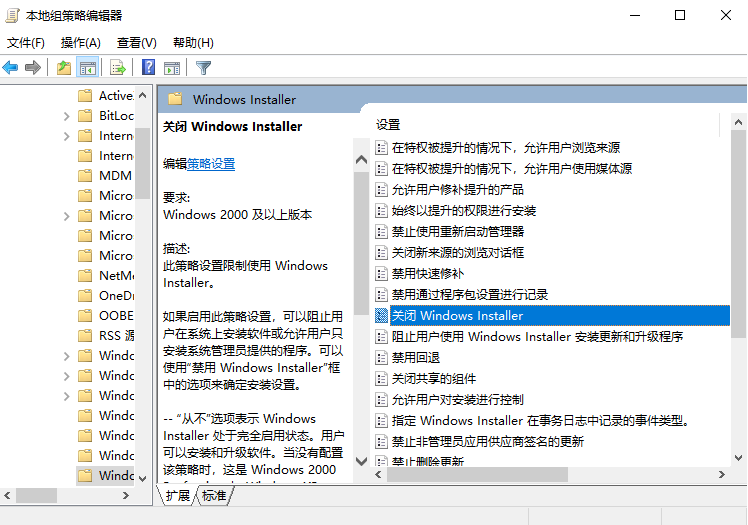
Task: Open the 查看(V) menu
Action: tap(136, 42)
